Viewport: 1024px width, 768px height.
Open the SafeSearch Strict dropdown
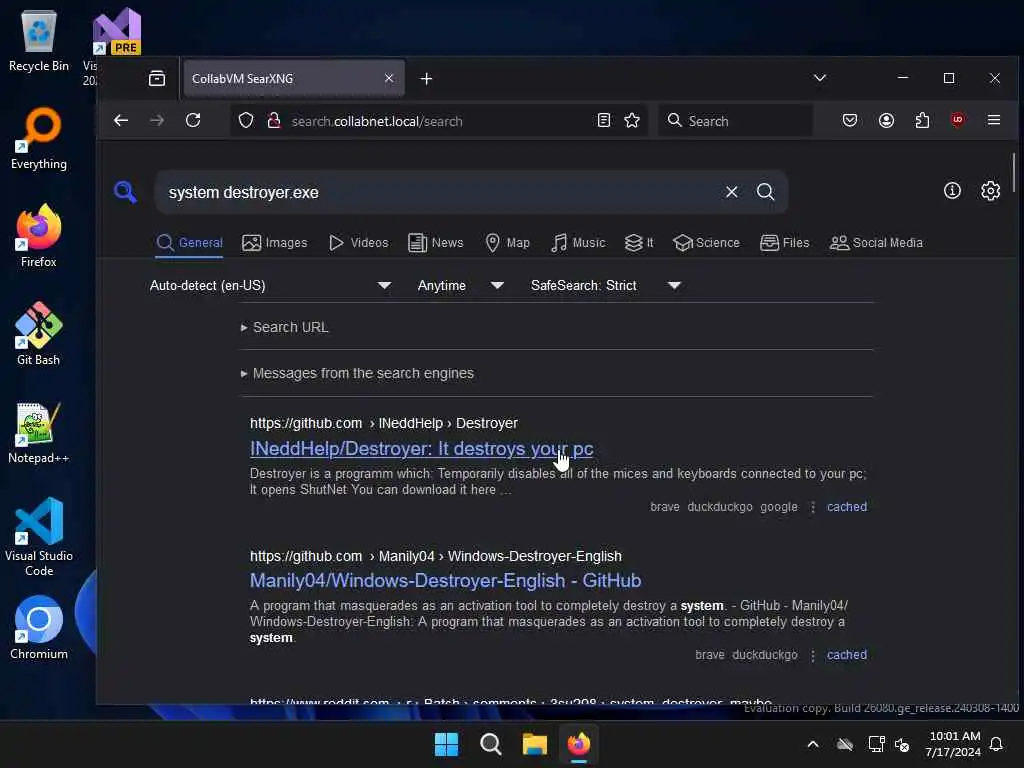(606, 285)
